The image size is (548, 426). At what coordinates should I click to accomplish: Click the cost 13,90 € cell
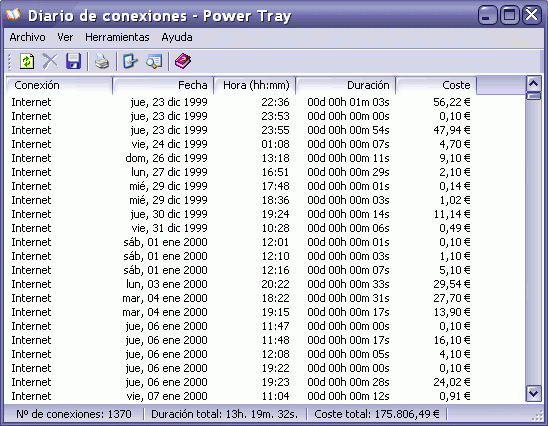pyautogui.click(x=452, y=312)
